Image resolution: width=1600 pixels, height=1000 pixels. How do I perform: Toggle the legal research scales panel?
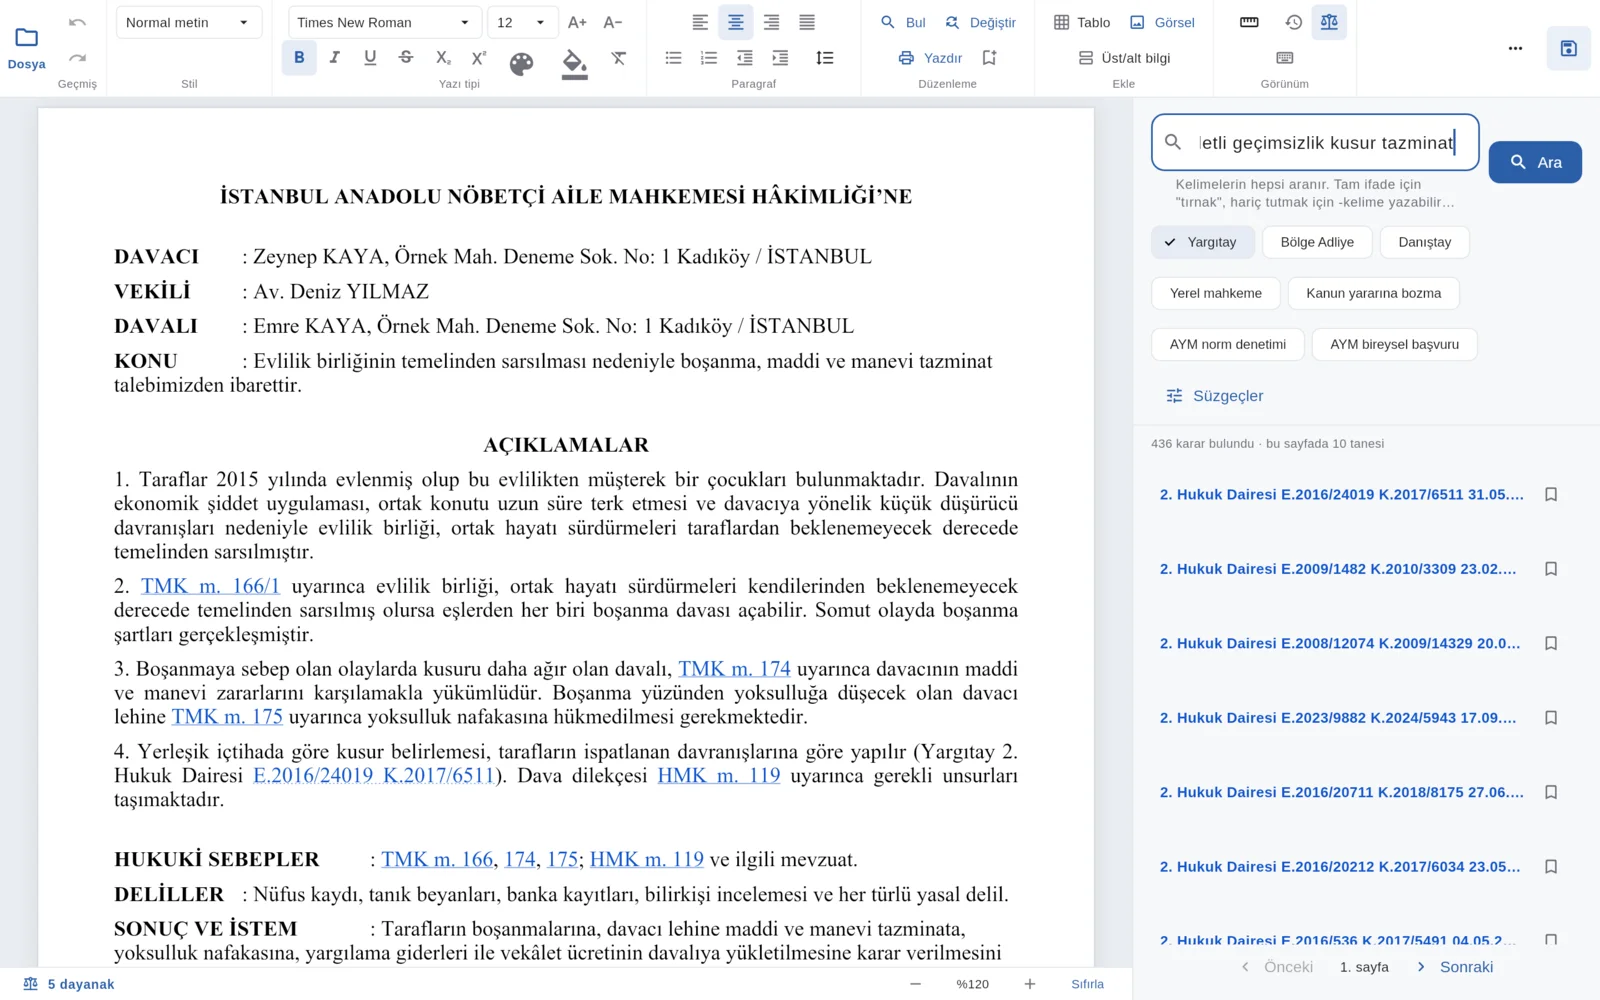click(1329, 22)
